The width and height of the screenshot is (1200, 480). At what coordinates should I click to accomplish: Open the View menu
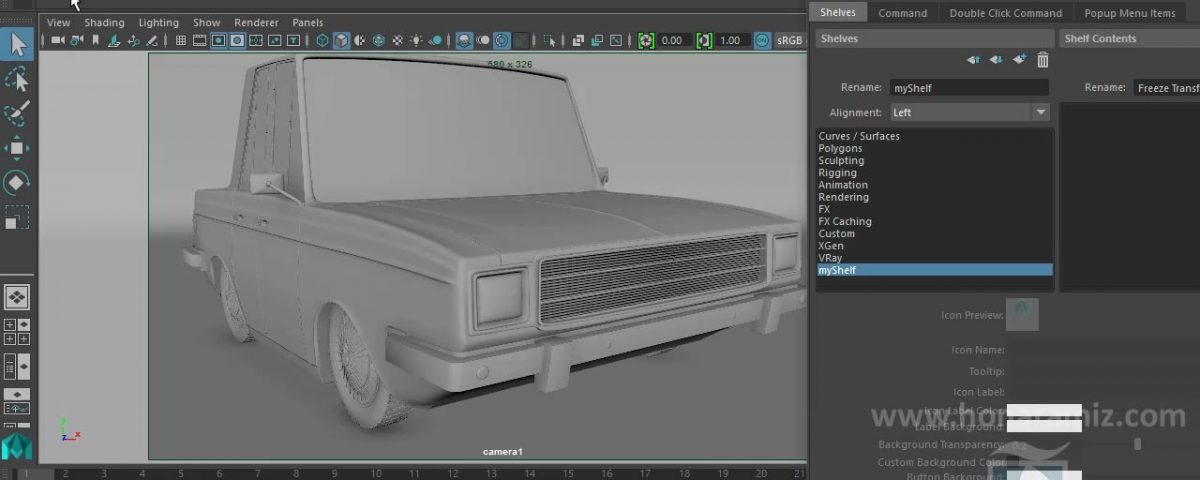click(x=58, y=22)
